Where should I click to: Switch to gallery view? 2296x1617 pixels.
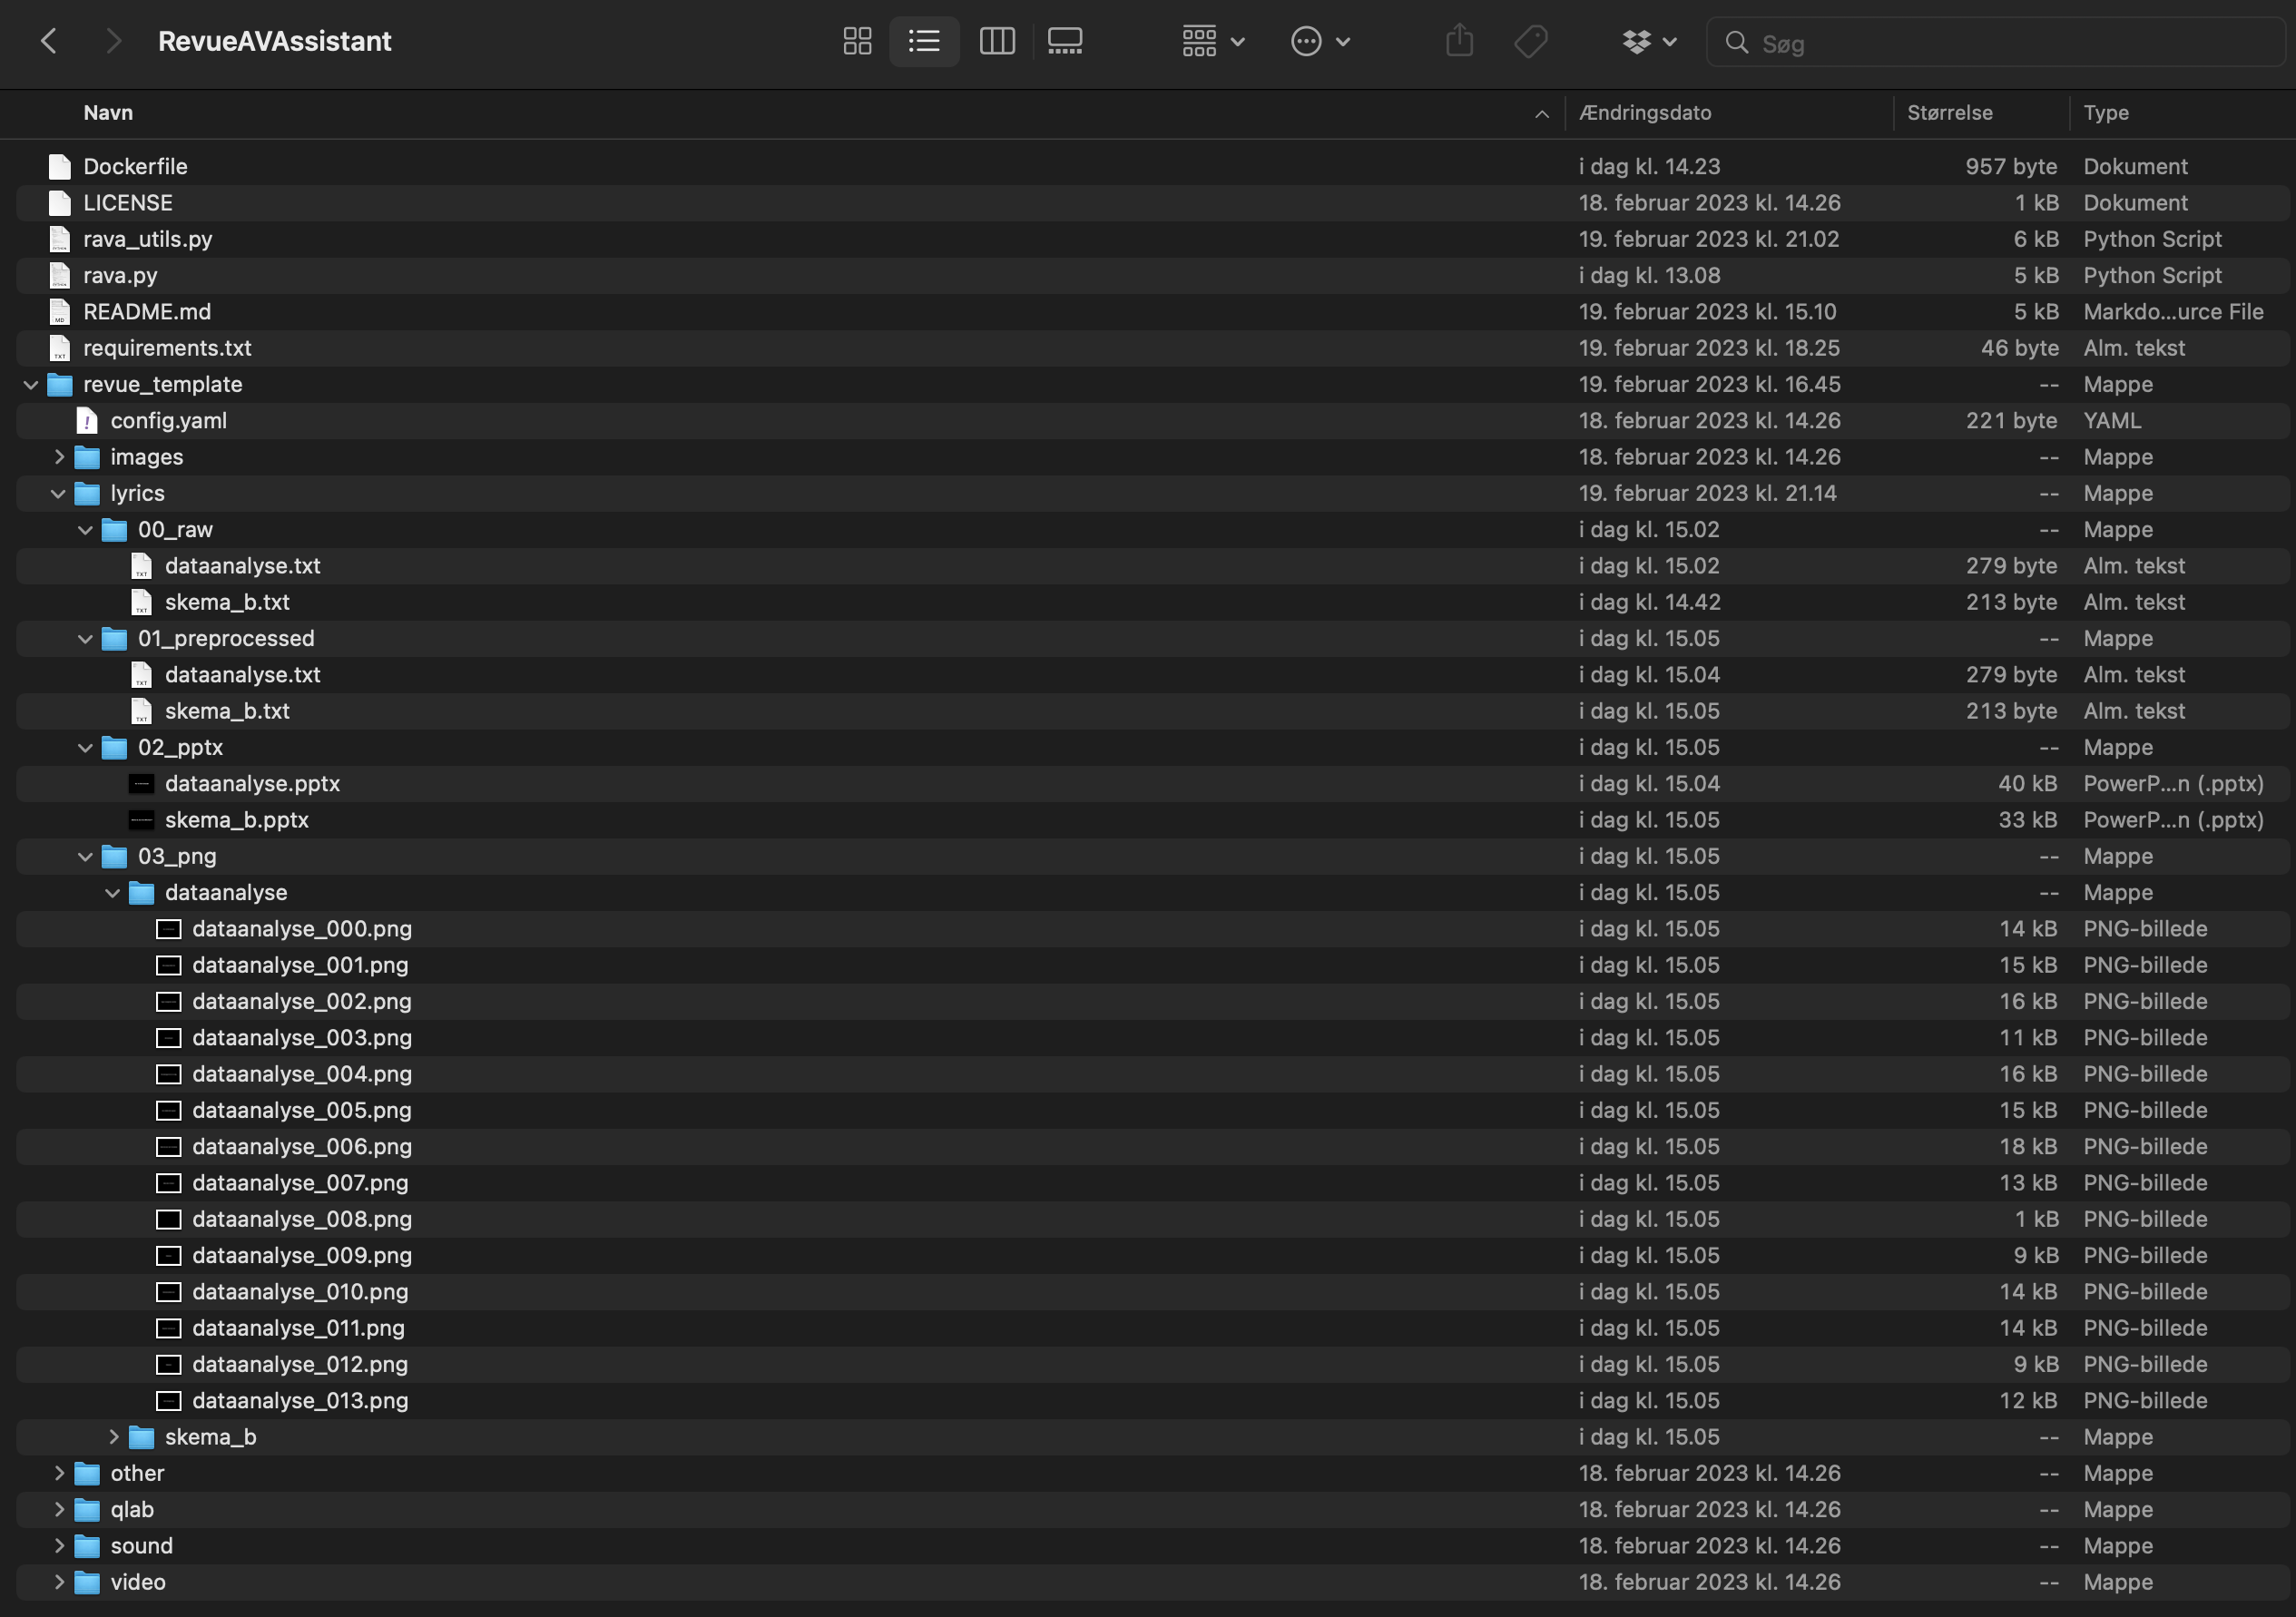click(x=1064, y=41)
